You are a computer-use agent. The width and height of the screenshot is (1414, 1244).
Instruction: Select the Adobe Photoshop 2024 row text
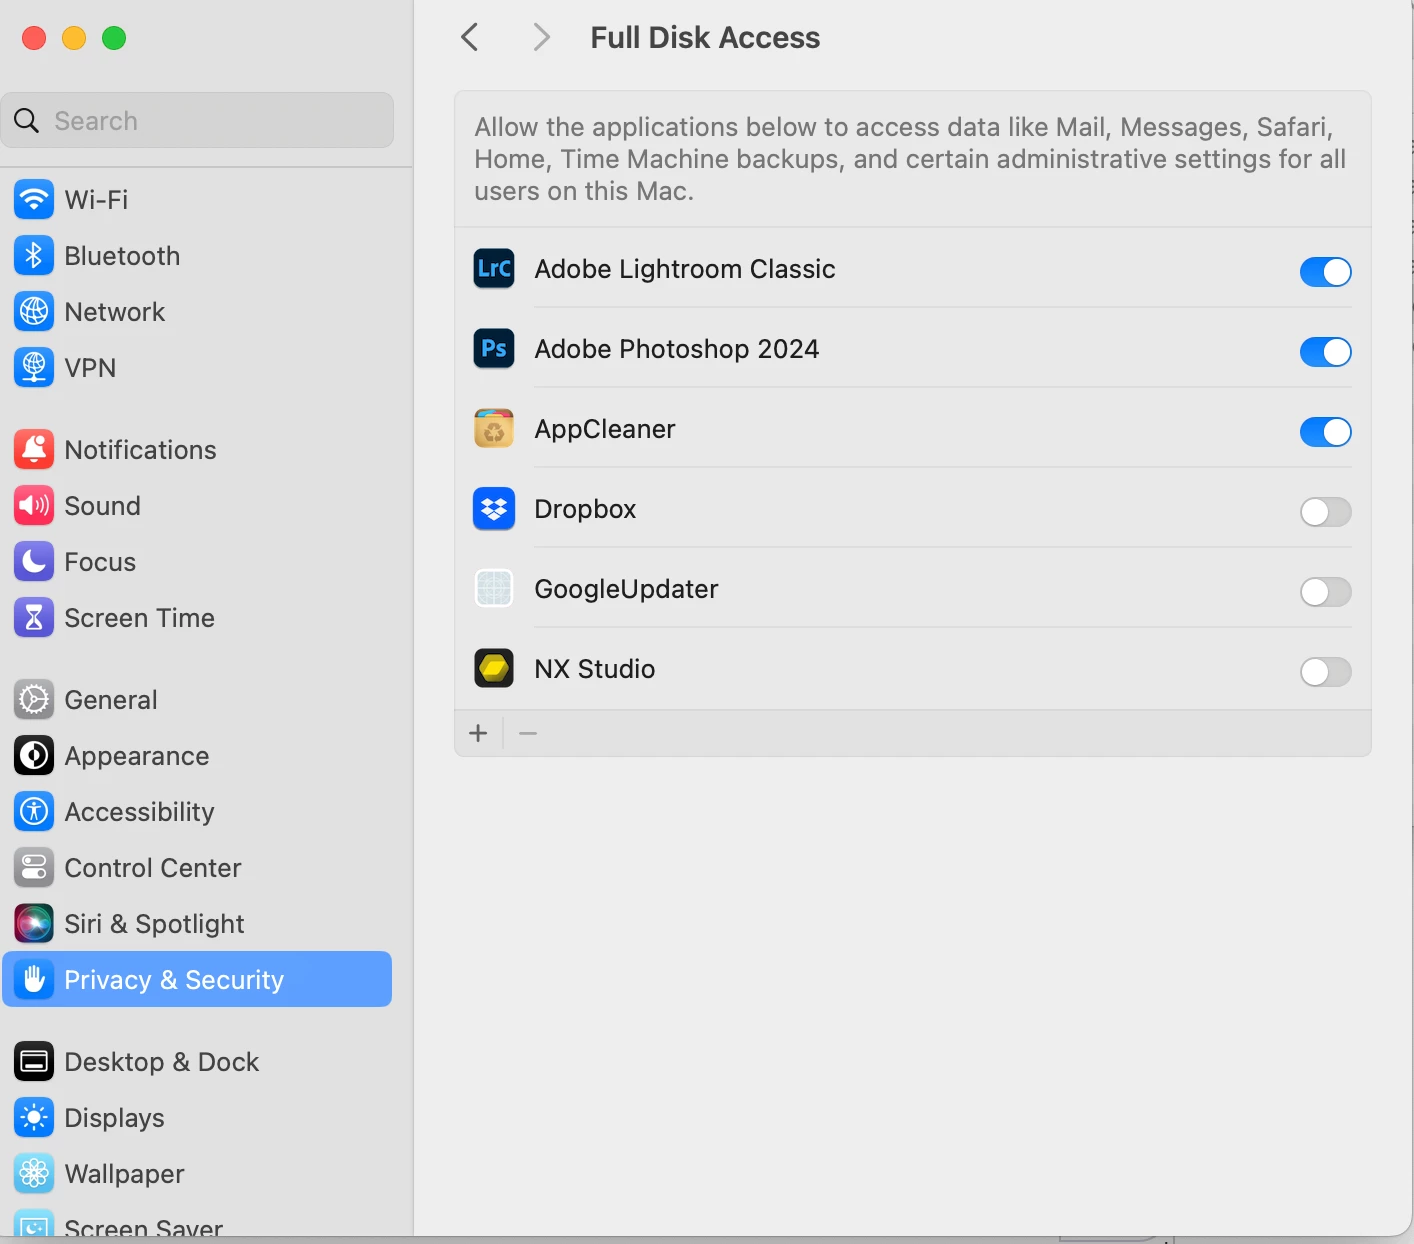(x=677, y=349)
